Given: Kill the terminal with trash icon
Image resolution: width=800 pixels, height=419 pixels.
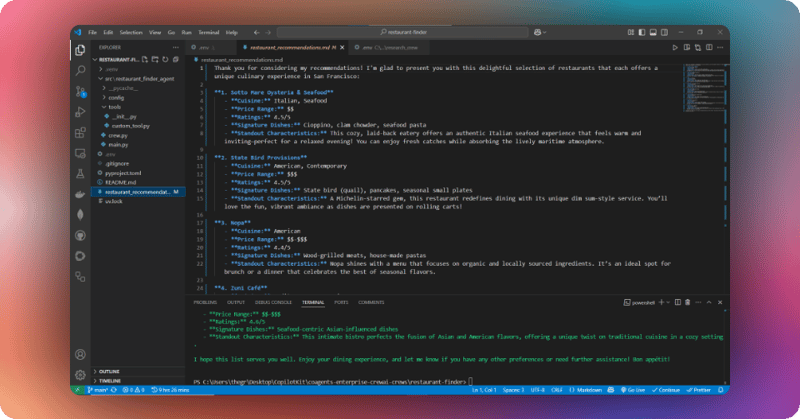Looking at the screenshot, I should (x=688, y=302).
